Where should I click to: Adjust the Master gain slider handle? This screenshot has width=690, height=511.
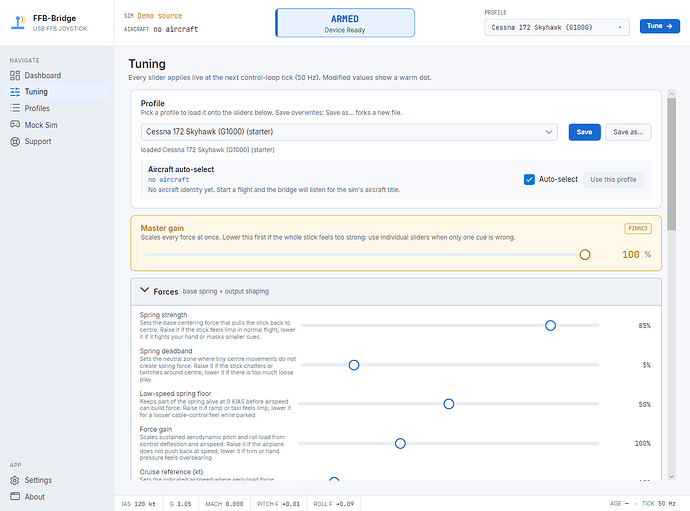tap(584, 254)
